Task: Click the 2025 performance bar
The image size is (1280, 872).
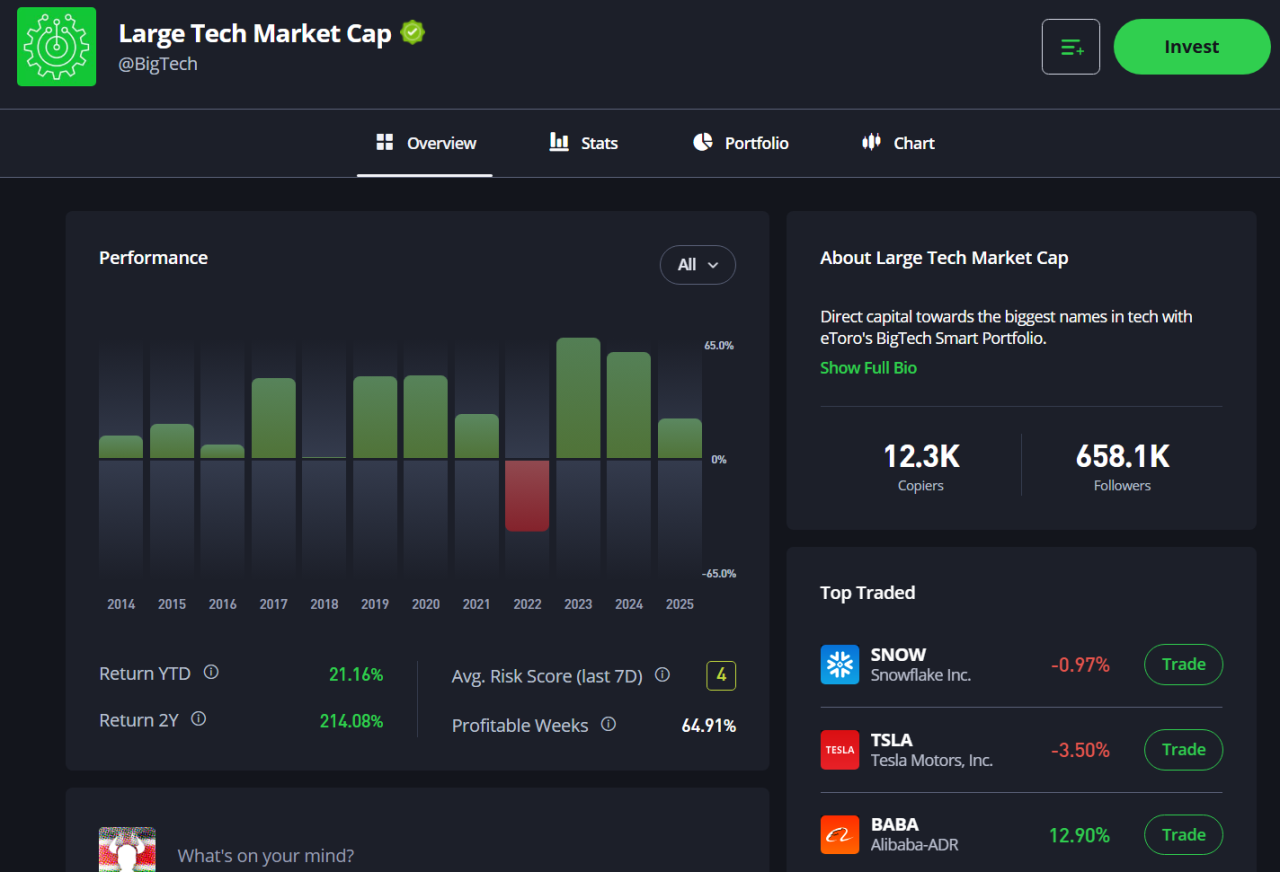Action: pos(680,438)
